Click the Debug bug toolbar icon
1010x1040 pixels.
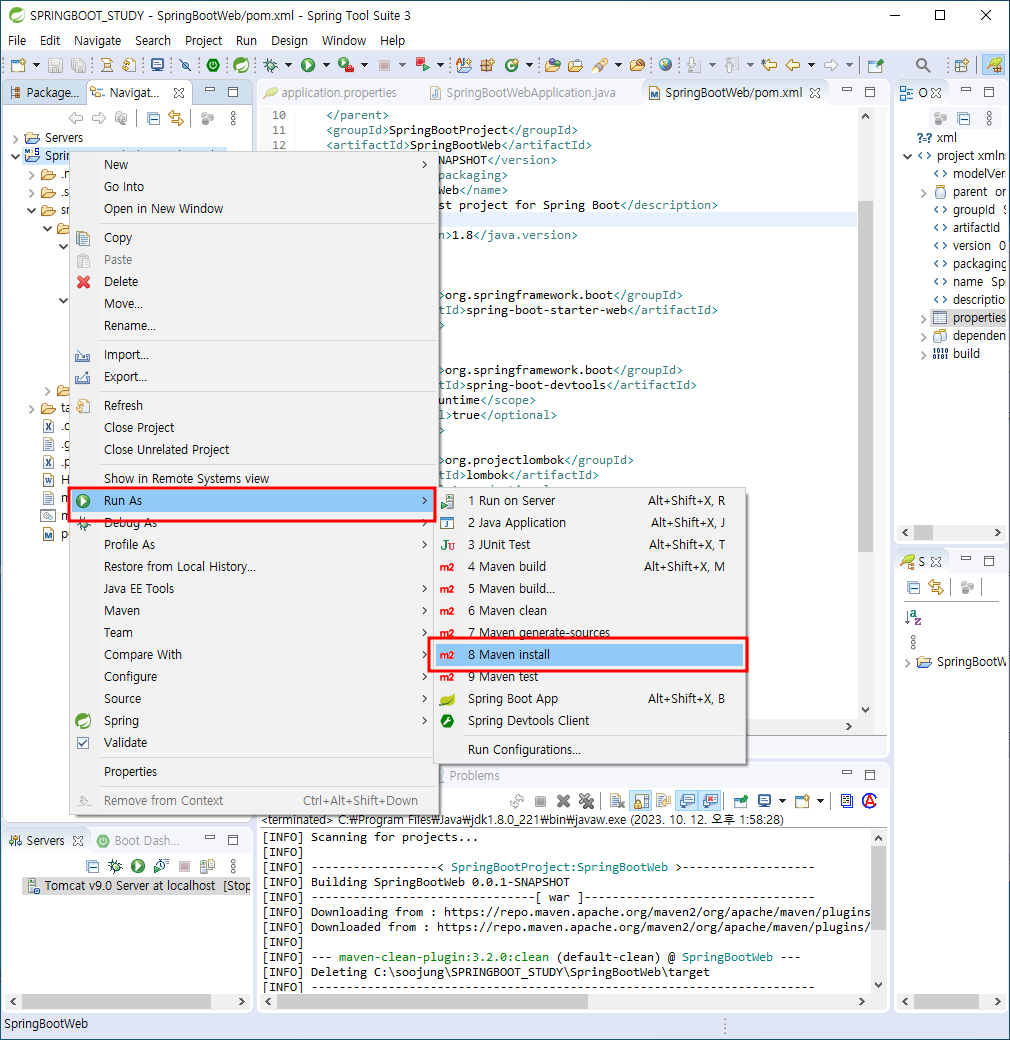pos(271,65)
